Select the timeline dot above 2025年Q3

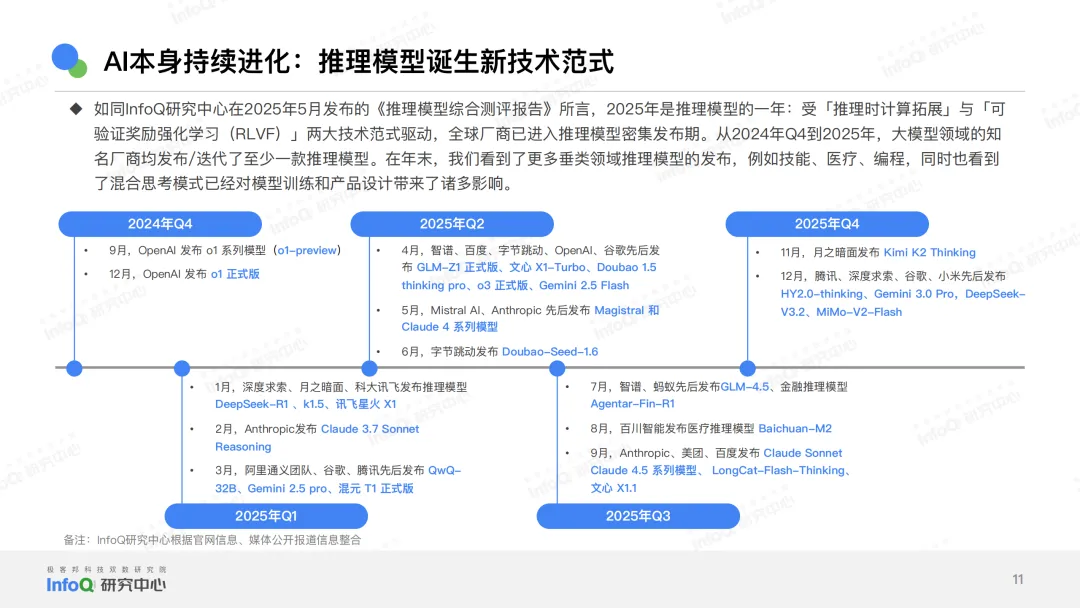click(557, 368)
